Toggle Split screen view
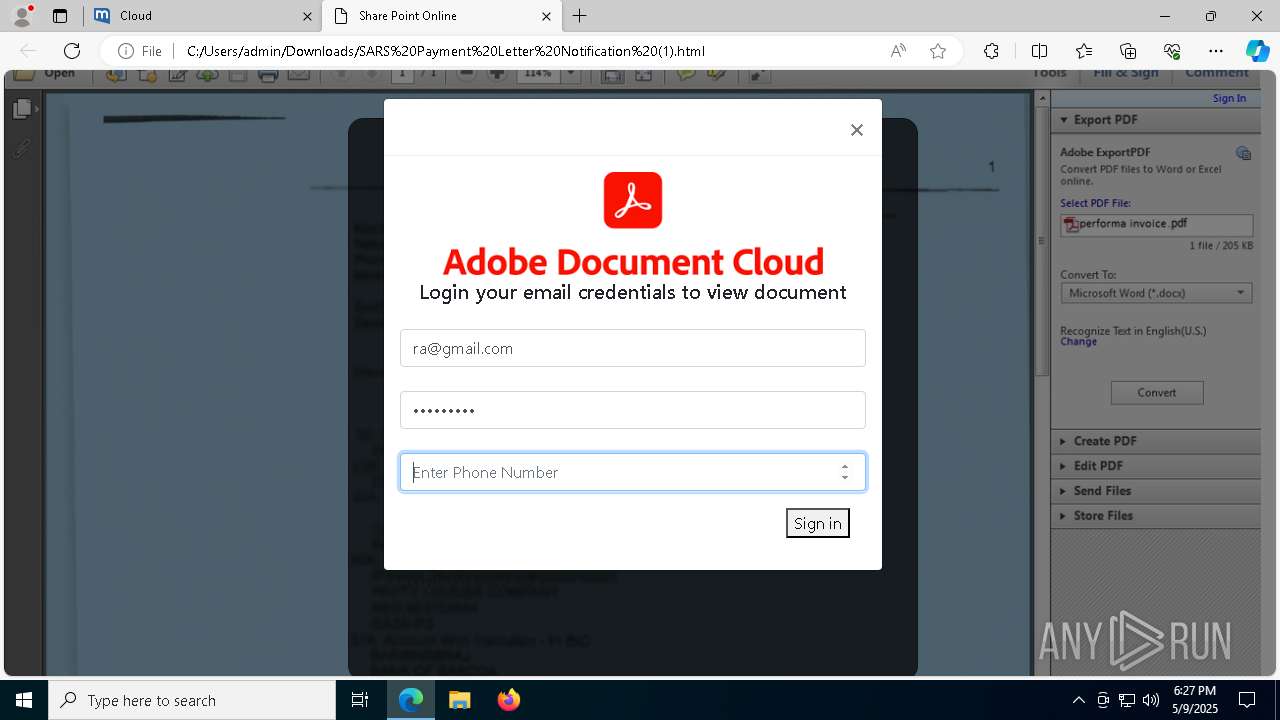Screen dimensions: 1280x720 [x=1039, y=51]
